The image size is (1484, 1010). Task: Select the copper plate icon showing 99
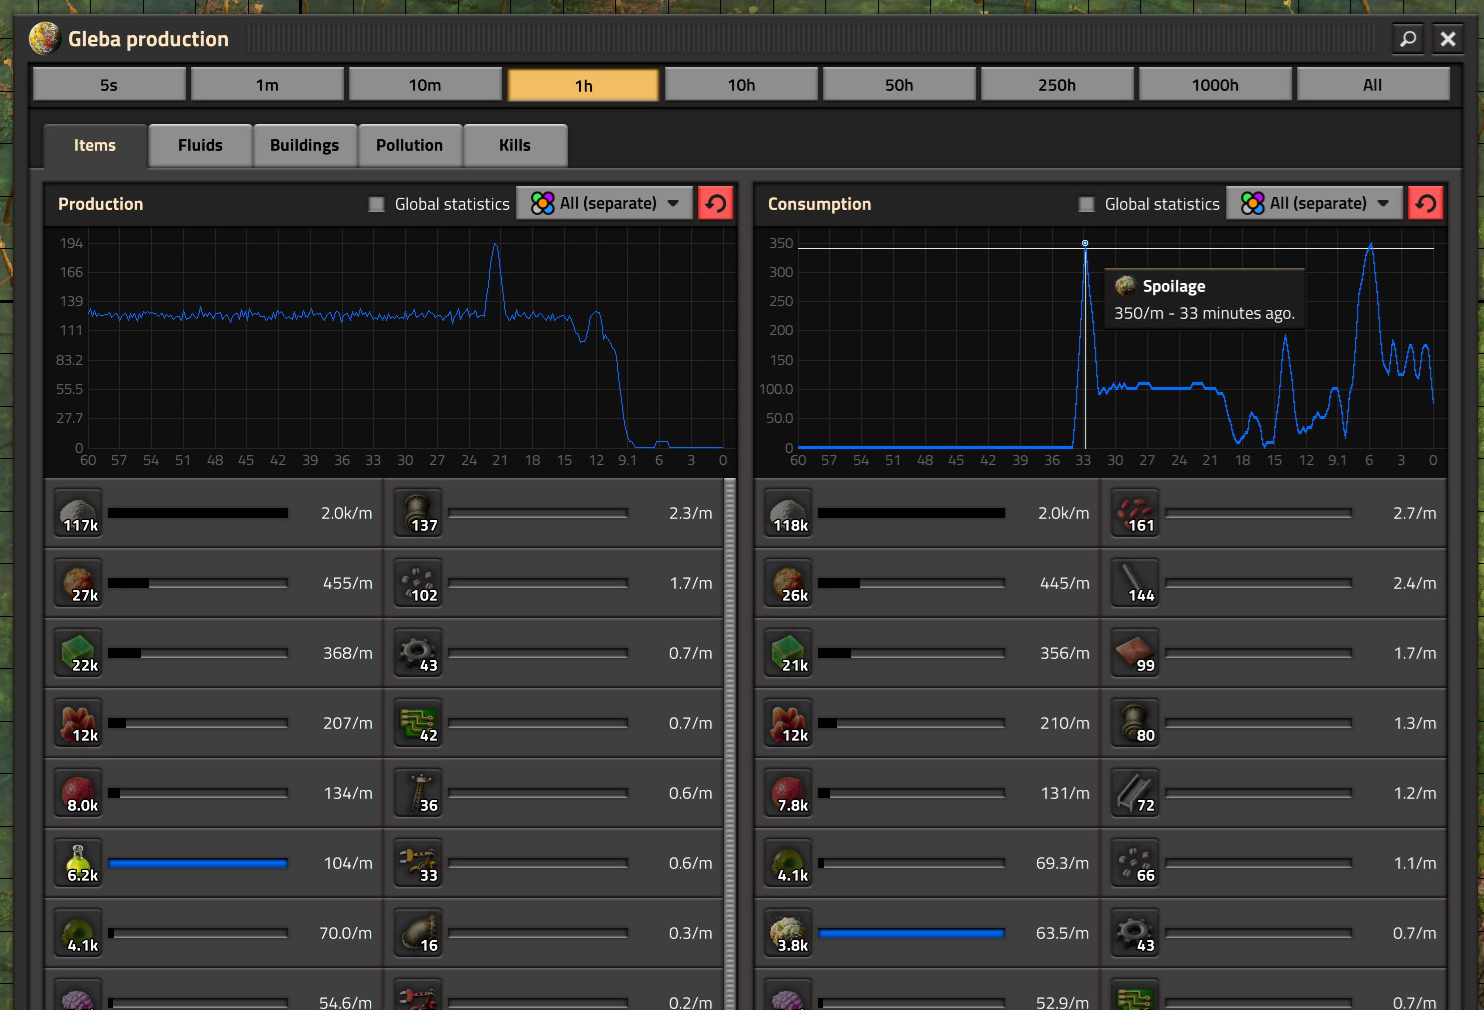[x=1135, y=653]
